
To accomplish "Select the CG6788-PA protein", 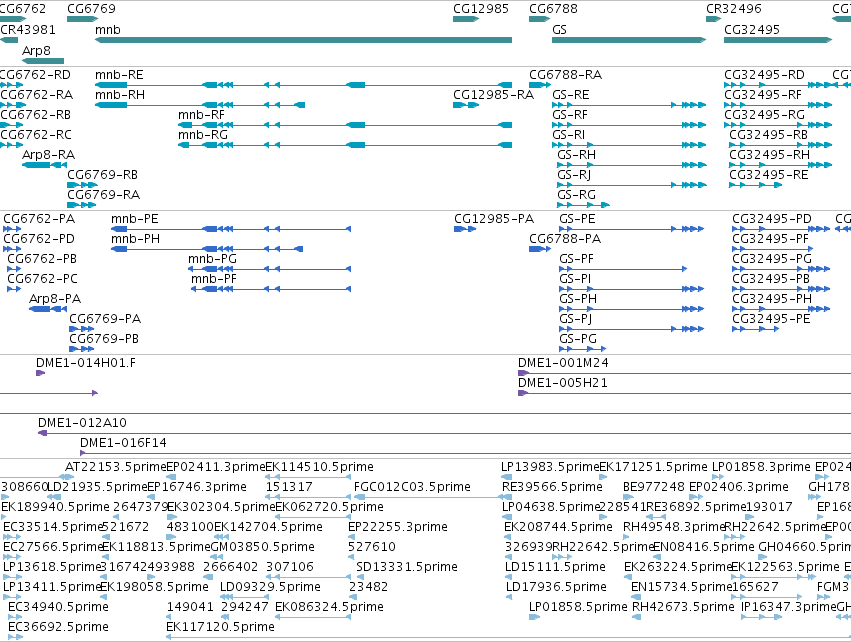I will [539, 249].
